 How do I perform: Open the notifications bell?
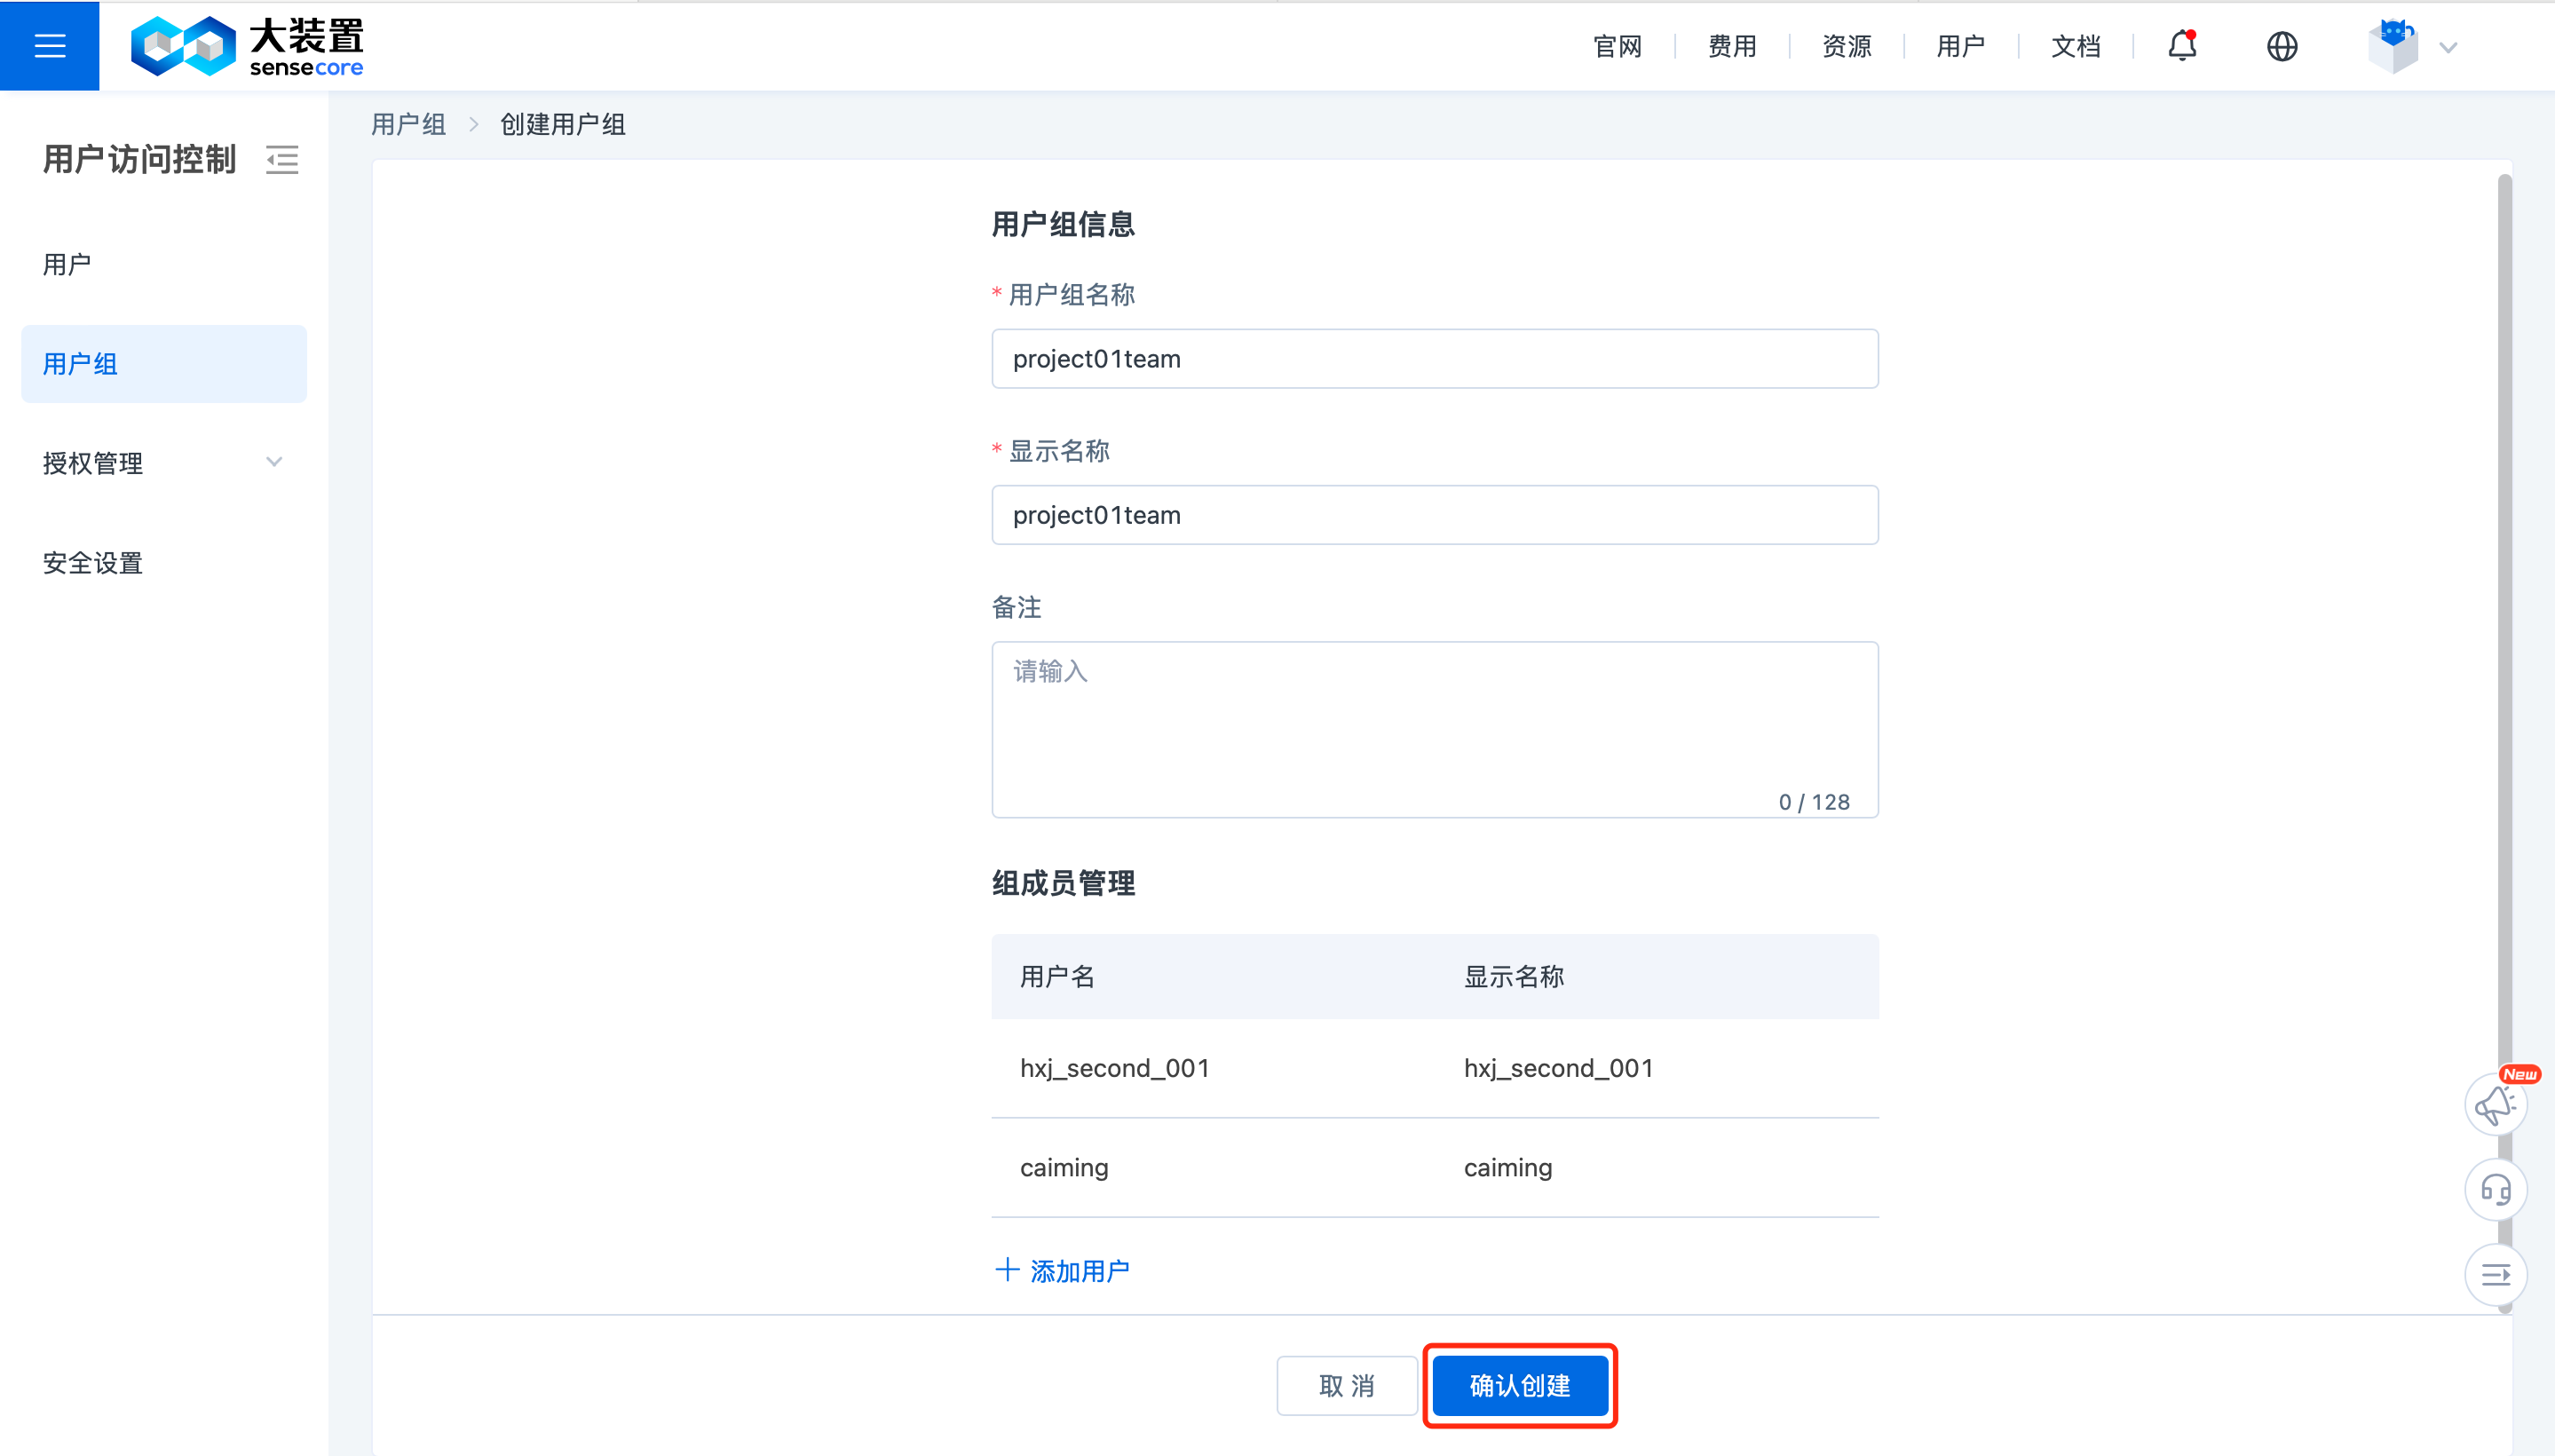2182,46
